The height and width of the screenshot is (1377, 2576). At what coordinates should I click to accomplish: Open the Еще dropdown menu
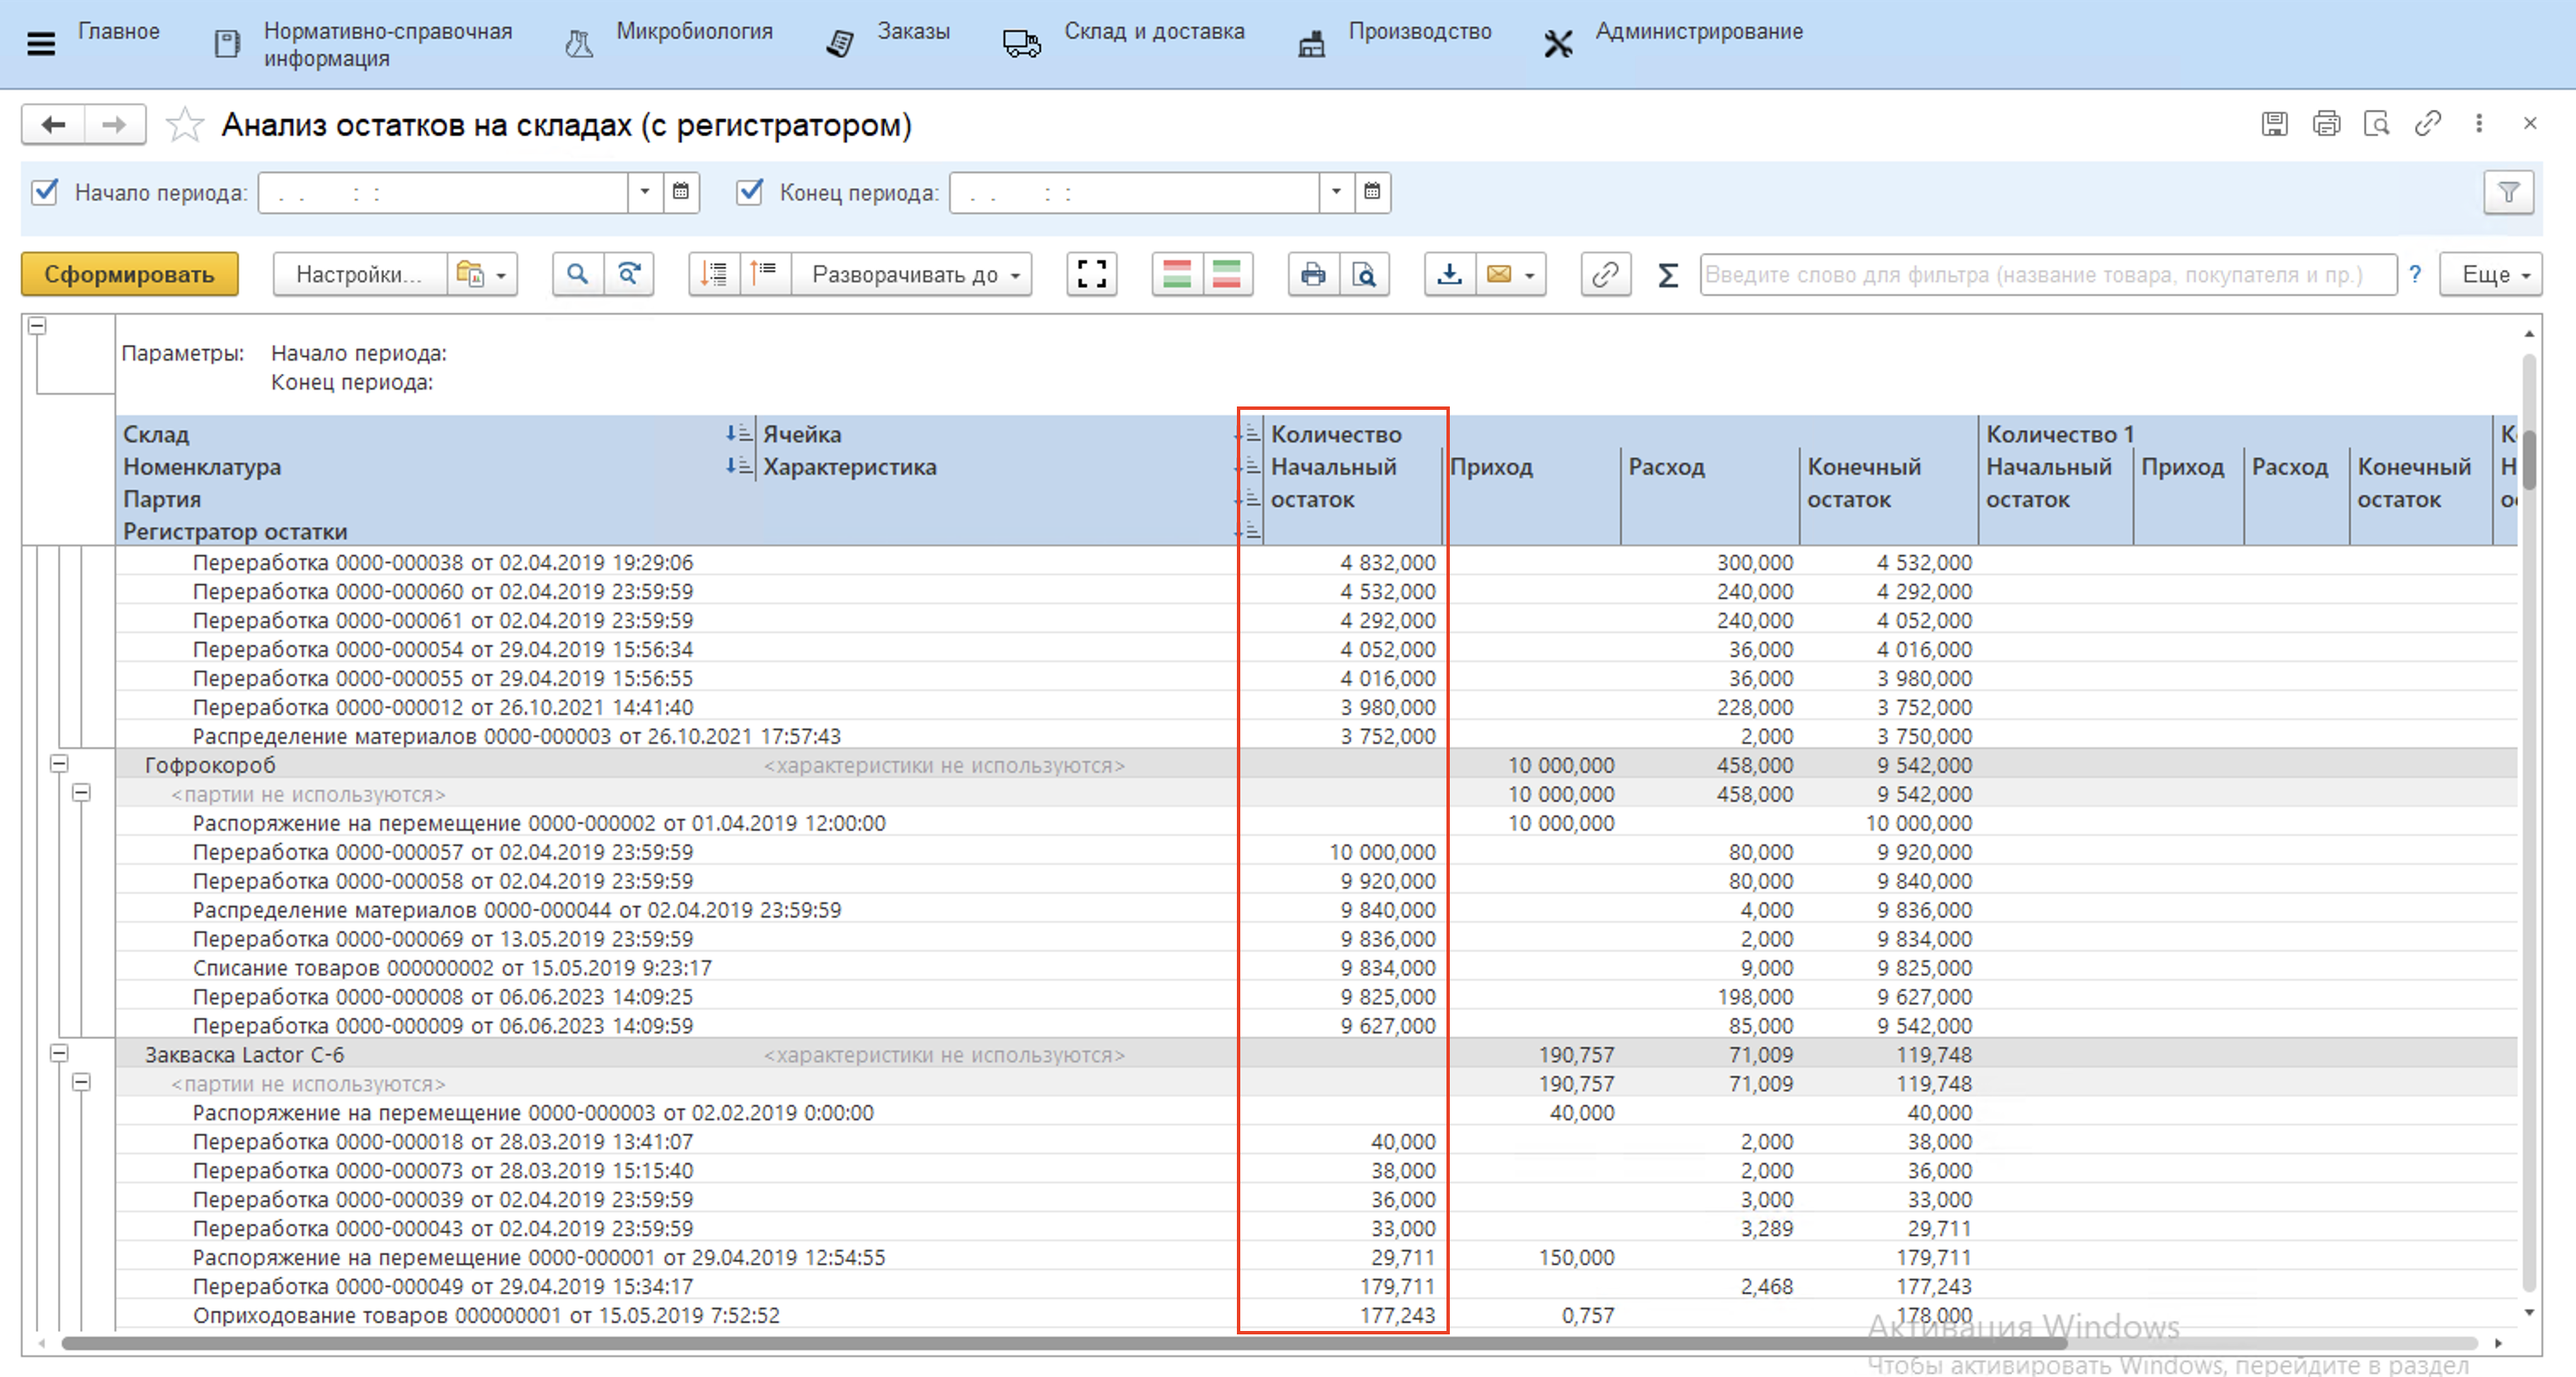(x=2491, y=274)
